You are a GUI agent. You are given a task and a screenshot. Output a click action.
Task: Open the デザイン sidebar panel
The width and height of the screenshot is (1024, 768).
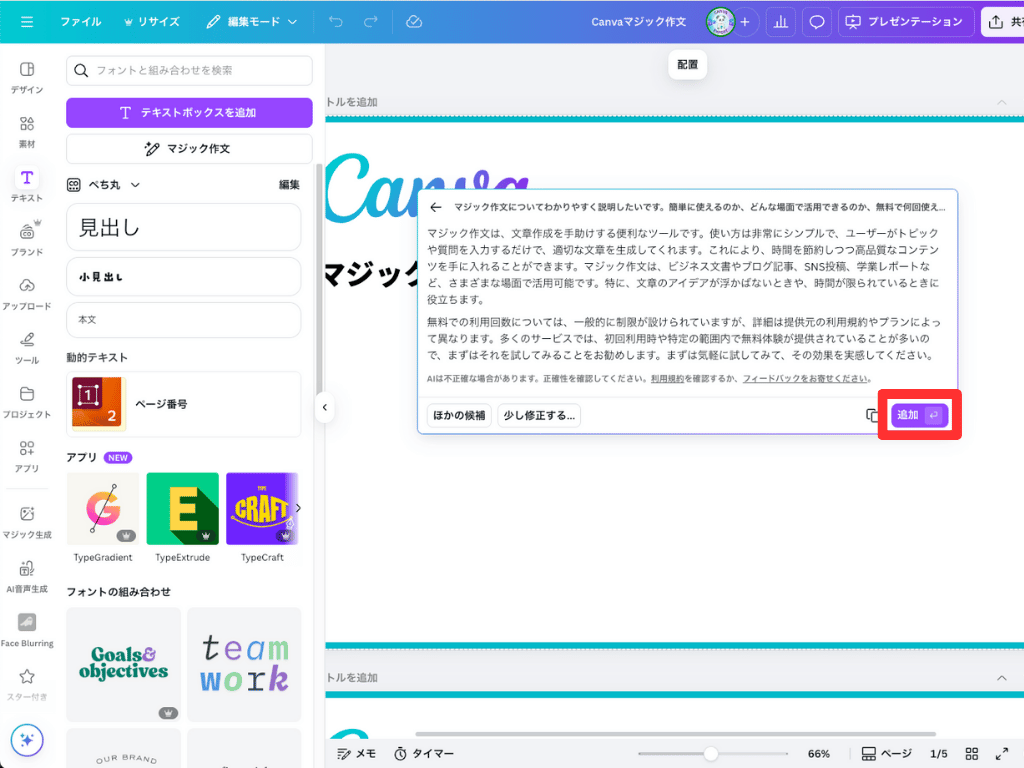27,77
